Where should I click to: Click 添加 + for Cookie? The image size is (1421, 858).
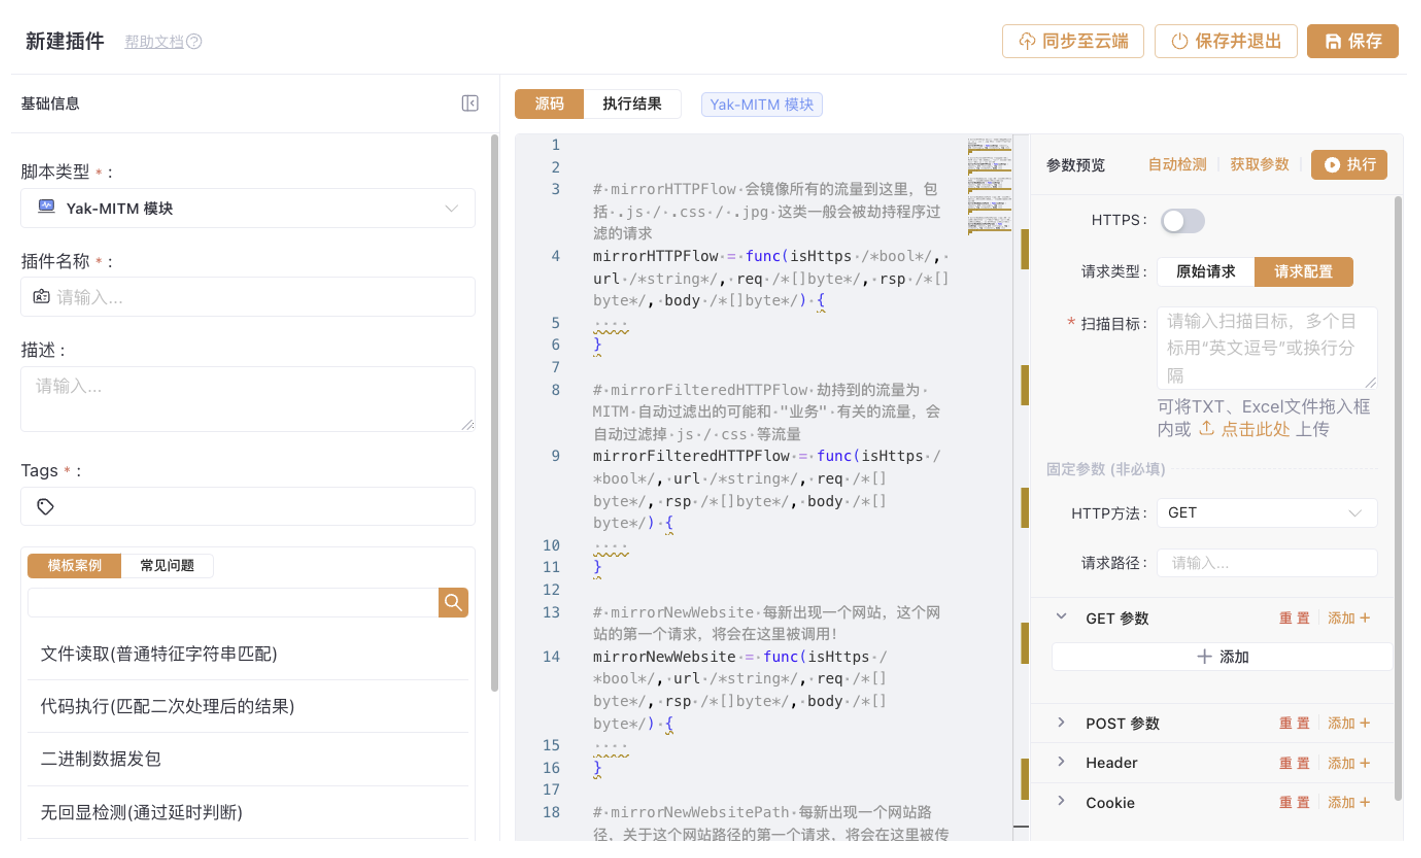[x=1349, y=803]
